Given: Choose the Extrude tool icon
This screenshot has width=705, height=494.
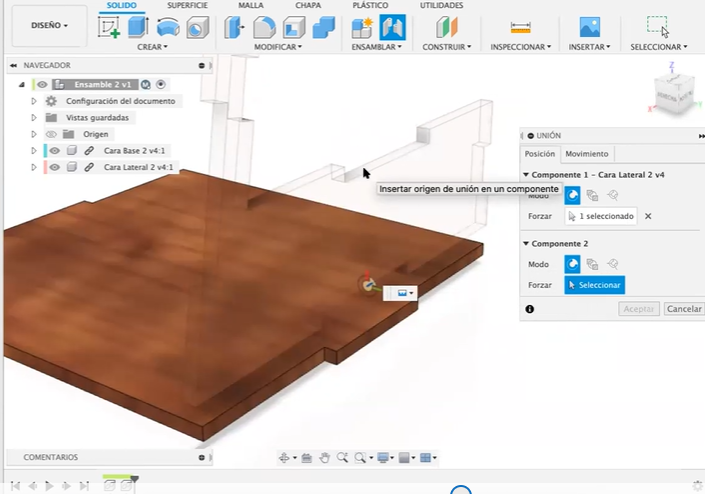Looking at the screenshot, I should [x=138, y=27].
